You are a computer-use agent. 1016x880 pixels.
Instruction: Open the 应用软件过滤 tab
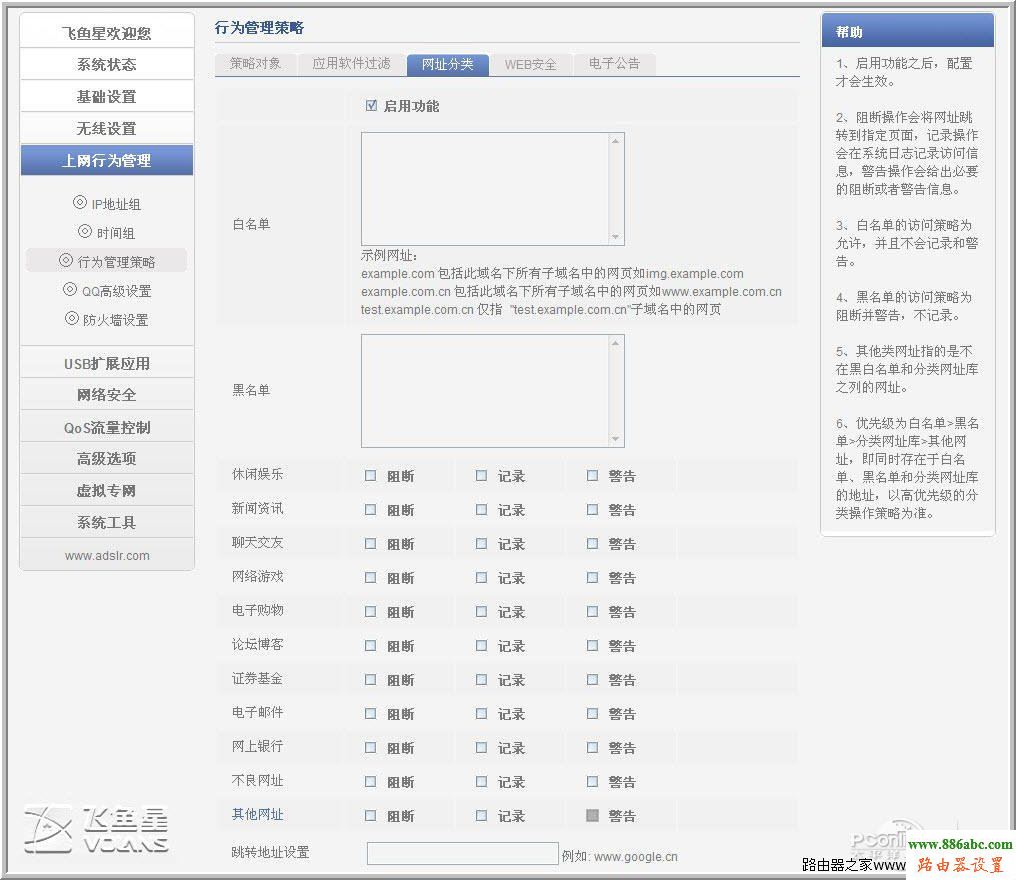click(x=352, y=64)
